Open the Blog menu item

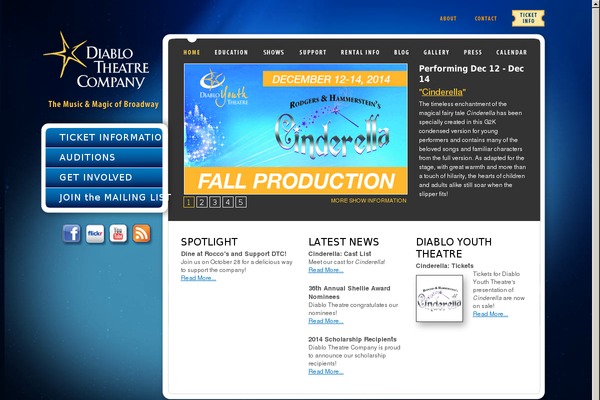tap(401, 52)
